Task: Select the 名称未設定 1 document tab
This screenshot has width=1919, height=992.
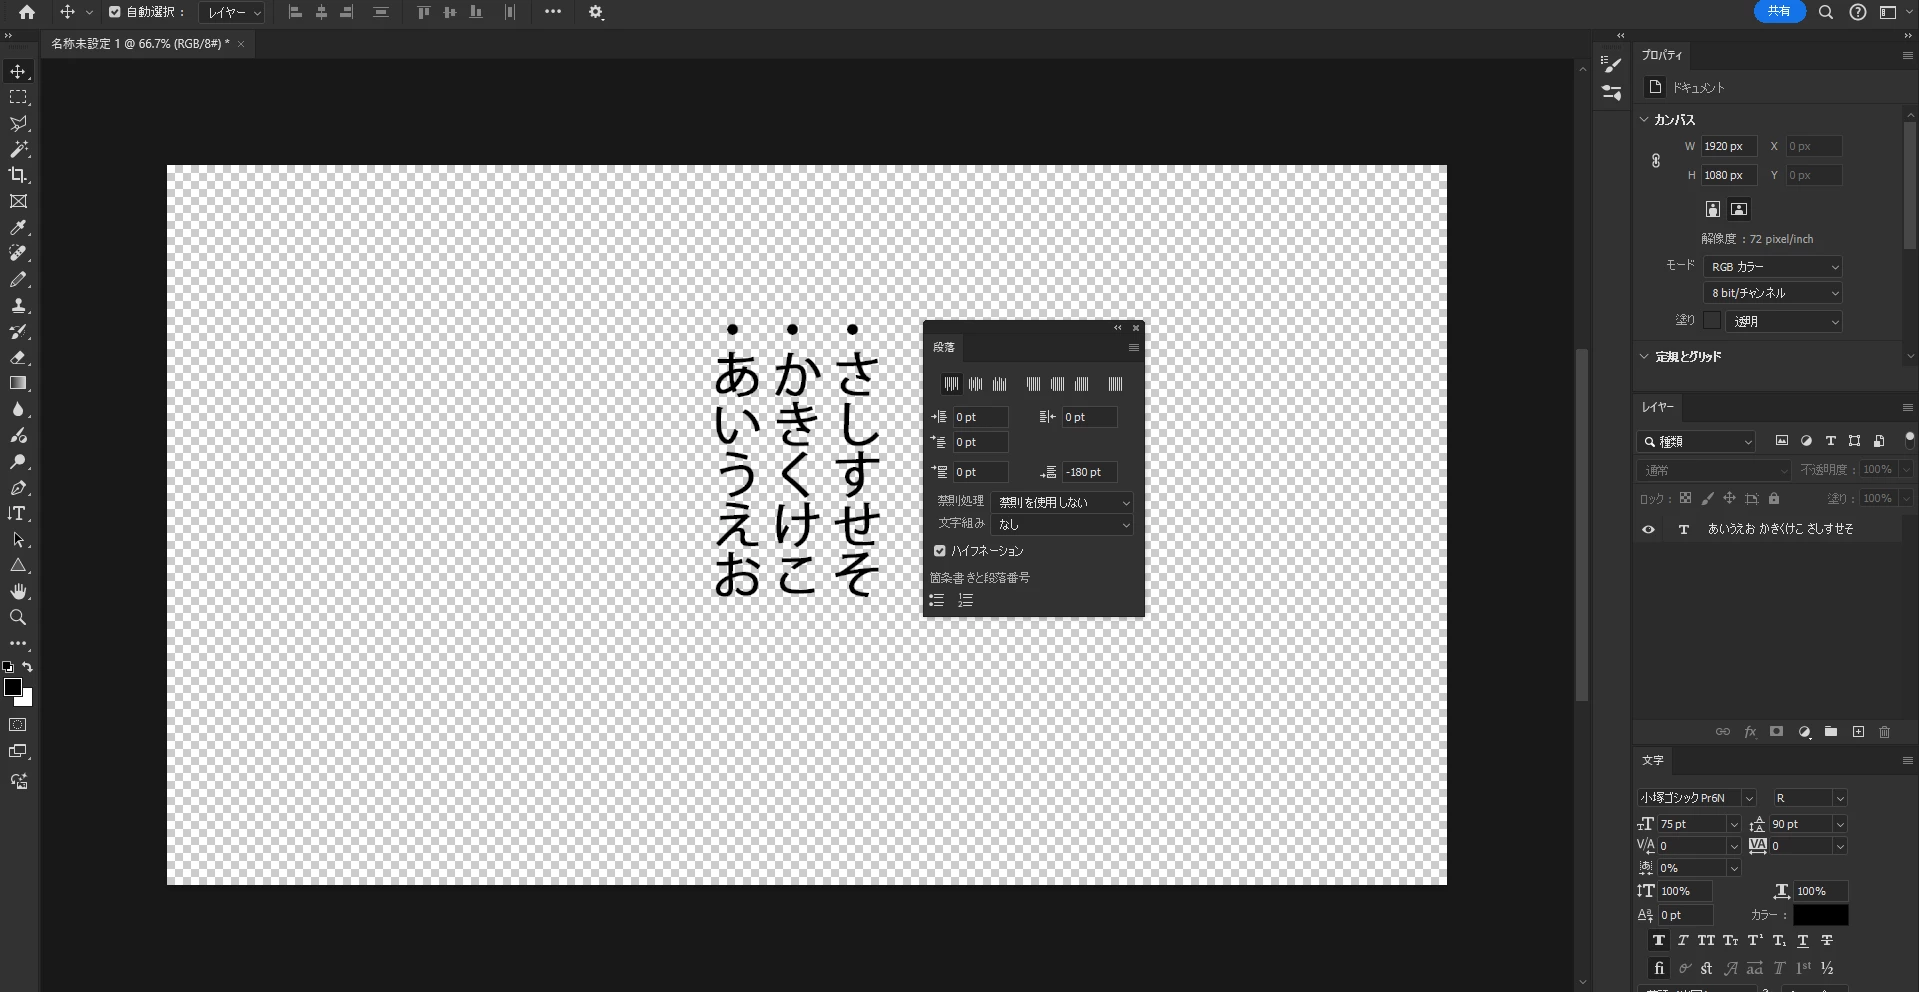Action: point(140,44)
